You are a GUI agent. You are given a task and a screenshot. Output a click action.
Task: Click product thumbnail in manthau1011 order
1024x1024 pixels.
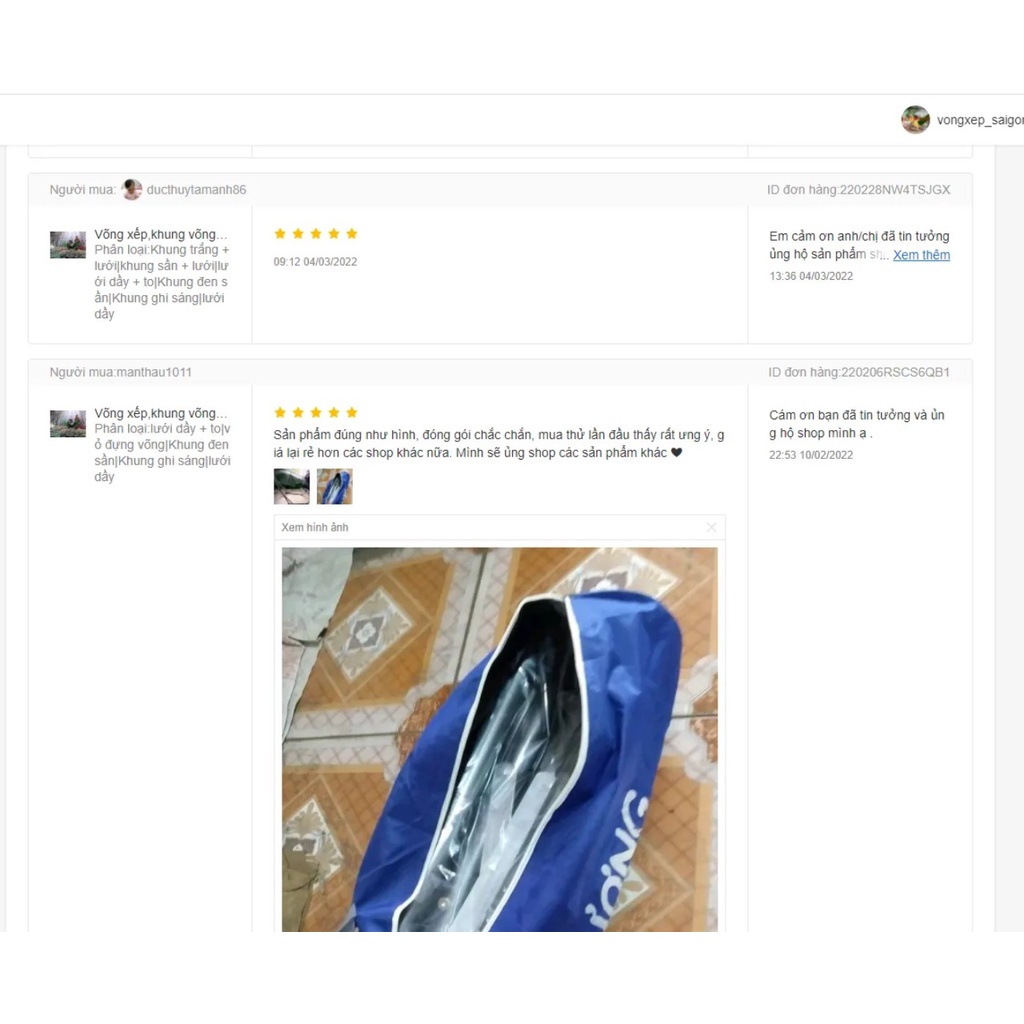(x=68, y=423)
